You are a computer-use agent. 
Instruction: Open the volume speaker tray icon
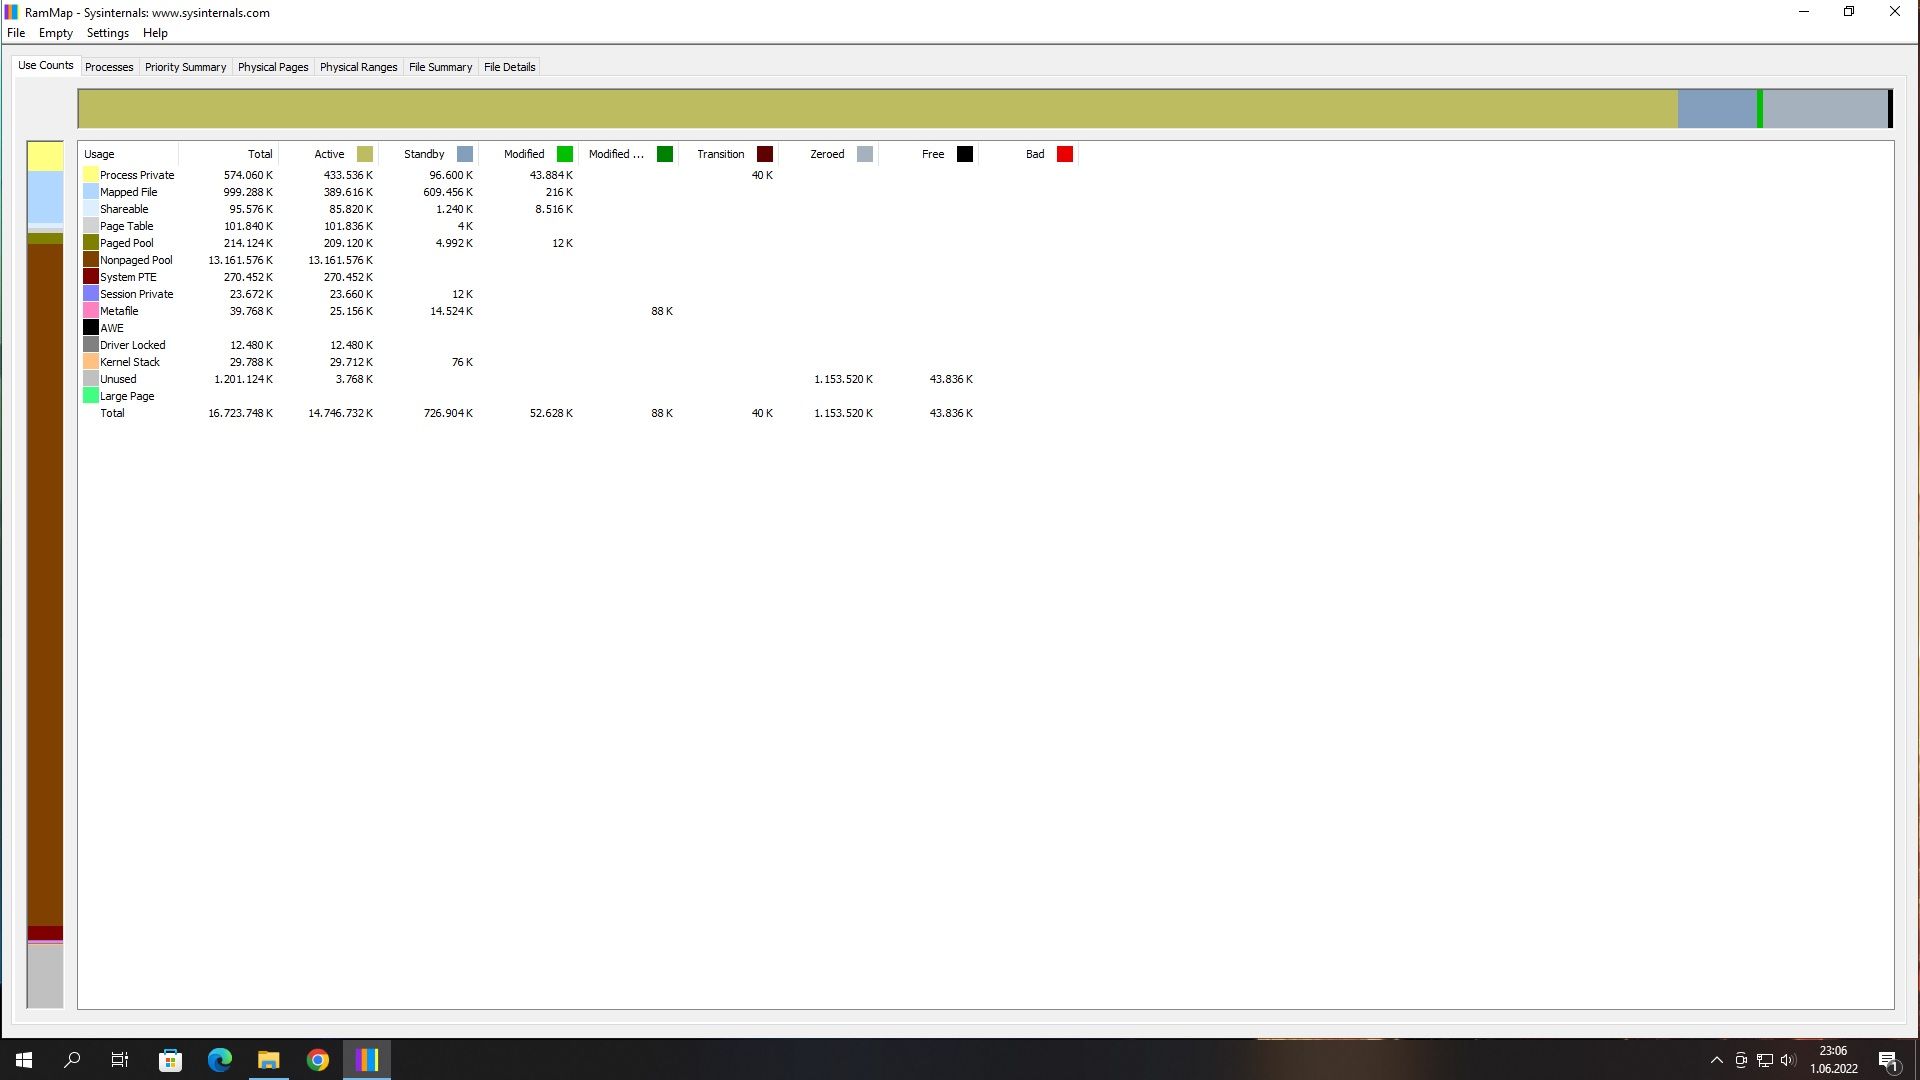1788,1060
